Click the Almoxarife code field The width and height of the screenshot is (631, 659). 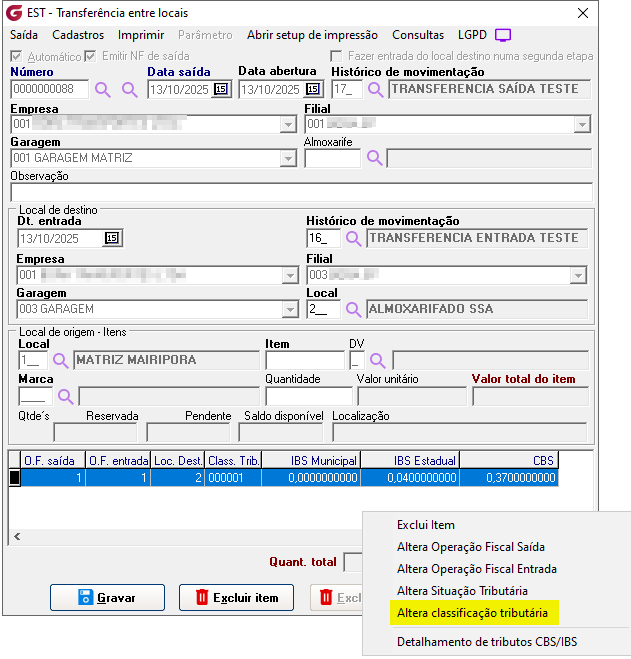(x=332, y=158)
